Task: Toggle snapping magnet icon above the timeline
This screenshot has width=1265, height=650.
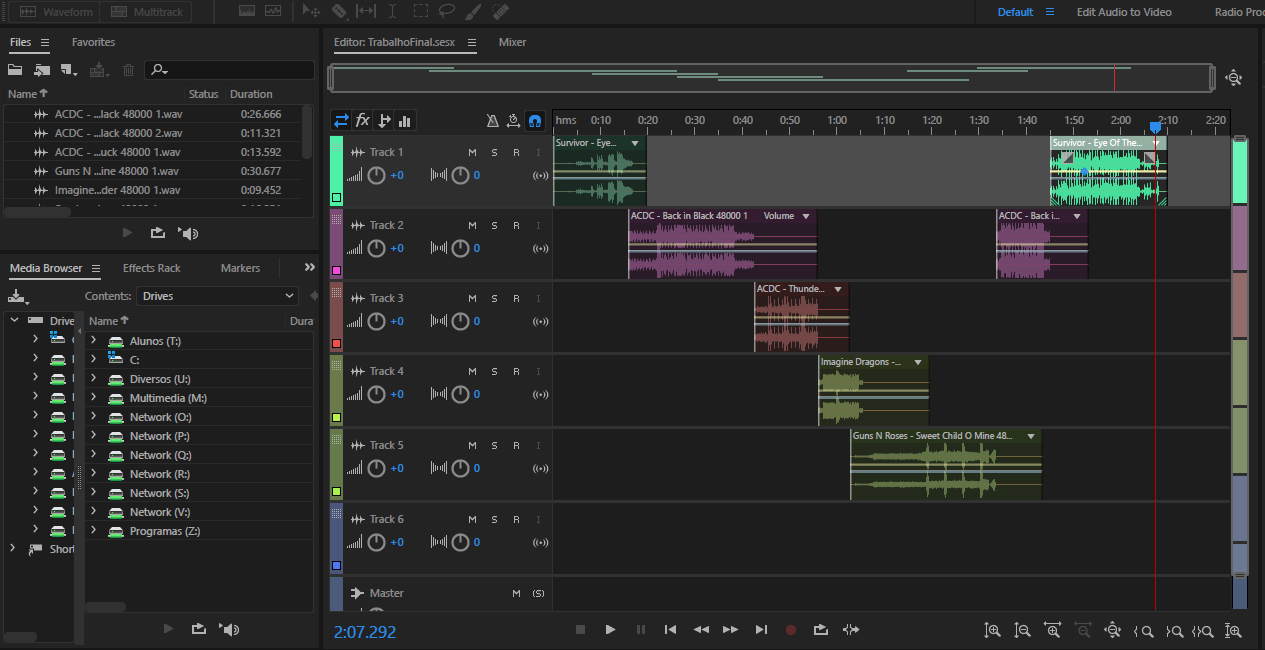Action: click(x=535, y=121)
